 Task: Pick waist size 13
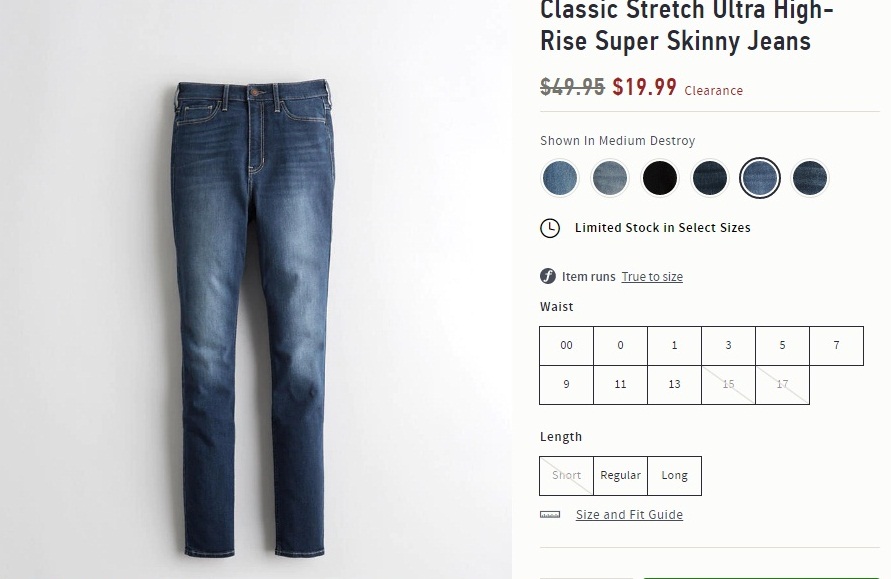[675, 385]
